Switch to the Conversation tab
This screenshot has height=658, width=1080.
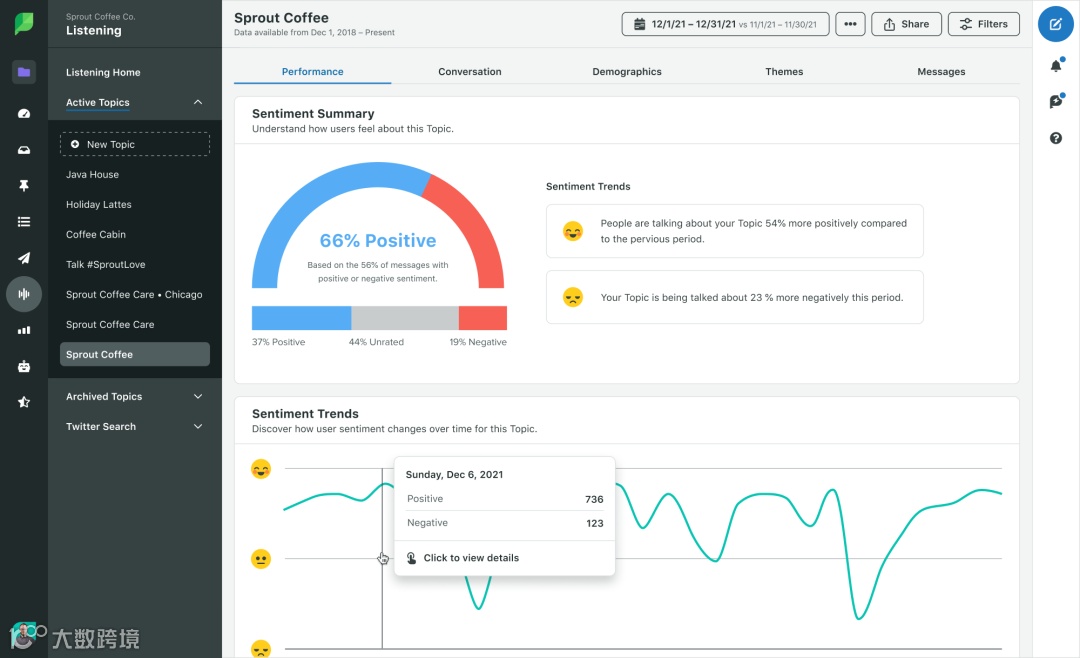[470, 72]
